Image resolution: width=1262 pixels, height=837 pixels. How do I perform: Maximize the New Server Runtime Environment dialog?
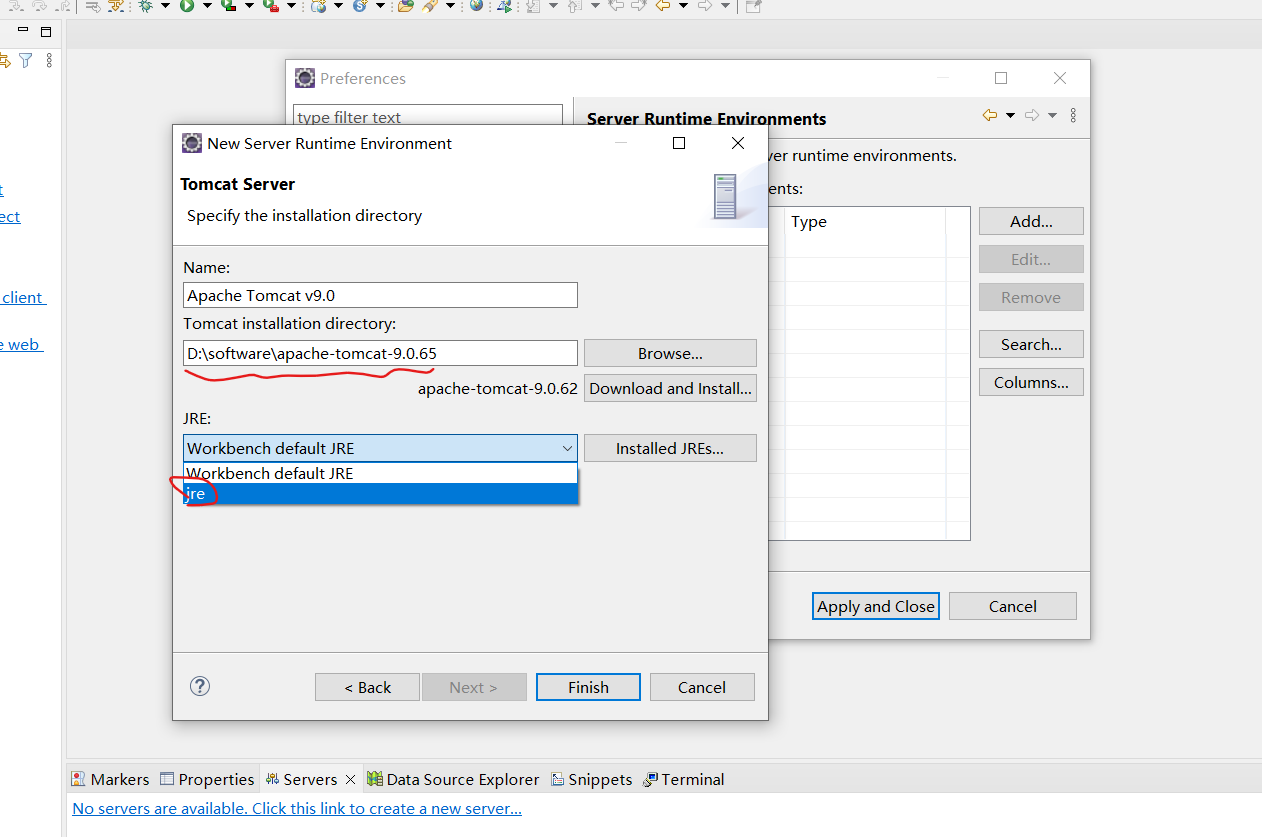point(679,143)
